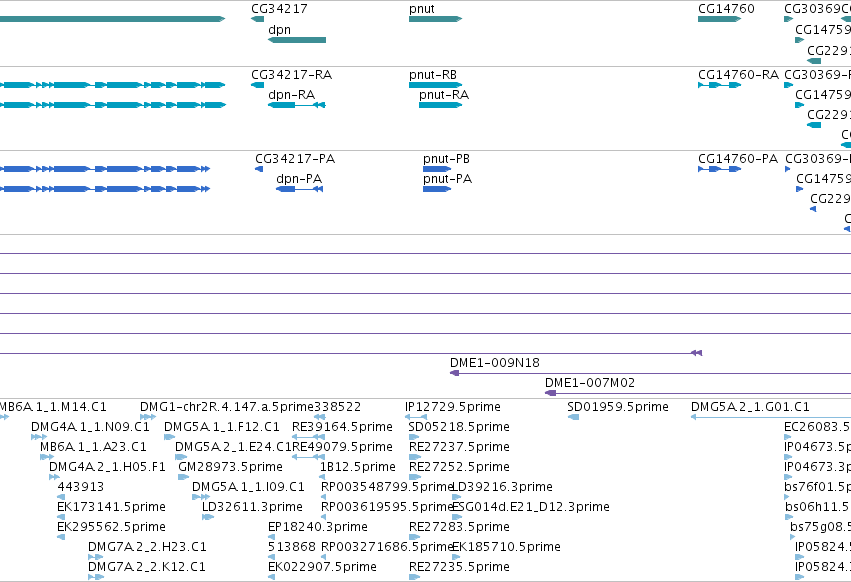Click the DMG5A.2_1.E24.C1 EST label

pyautogui.click(x=233, y=446)
